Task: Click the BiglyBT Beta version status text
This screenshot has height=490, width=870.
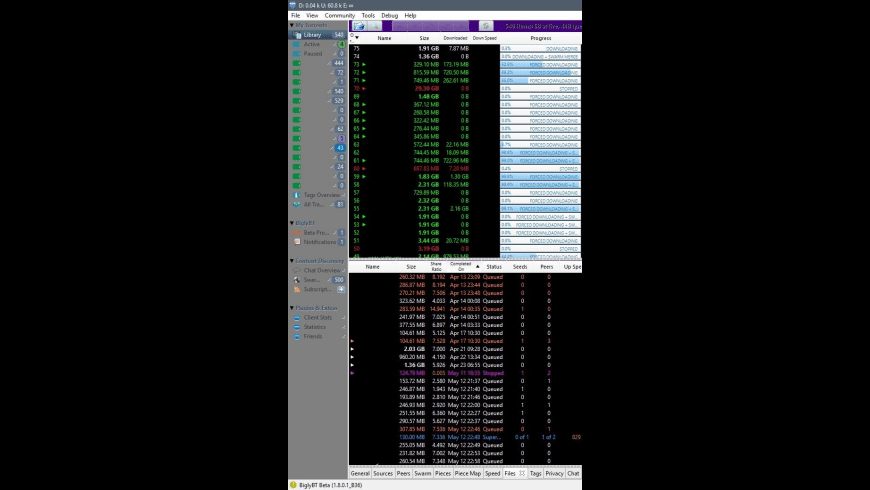Action: pyautogui.click(x=331, y=485)
